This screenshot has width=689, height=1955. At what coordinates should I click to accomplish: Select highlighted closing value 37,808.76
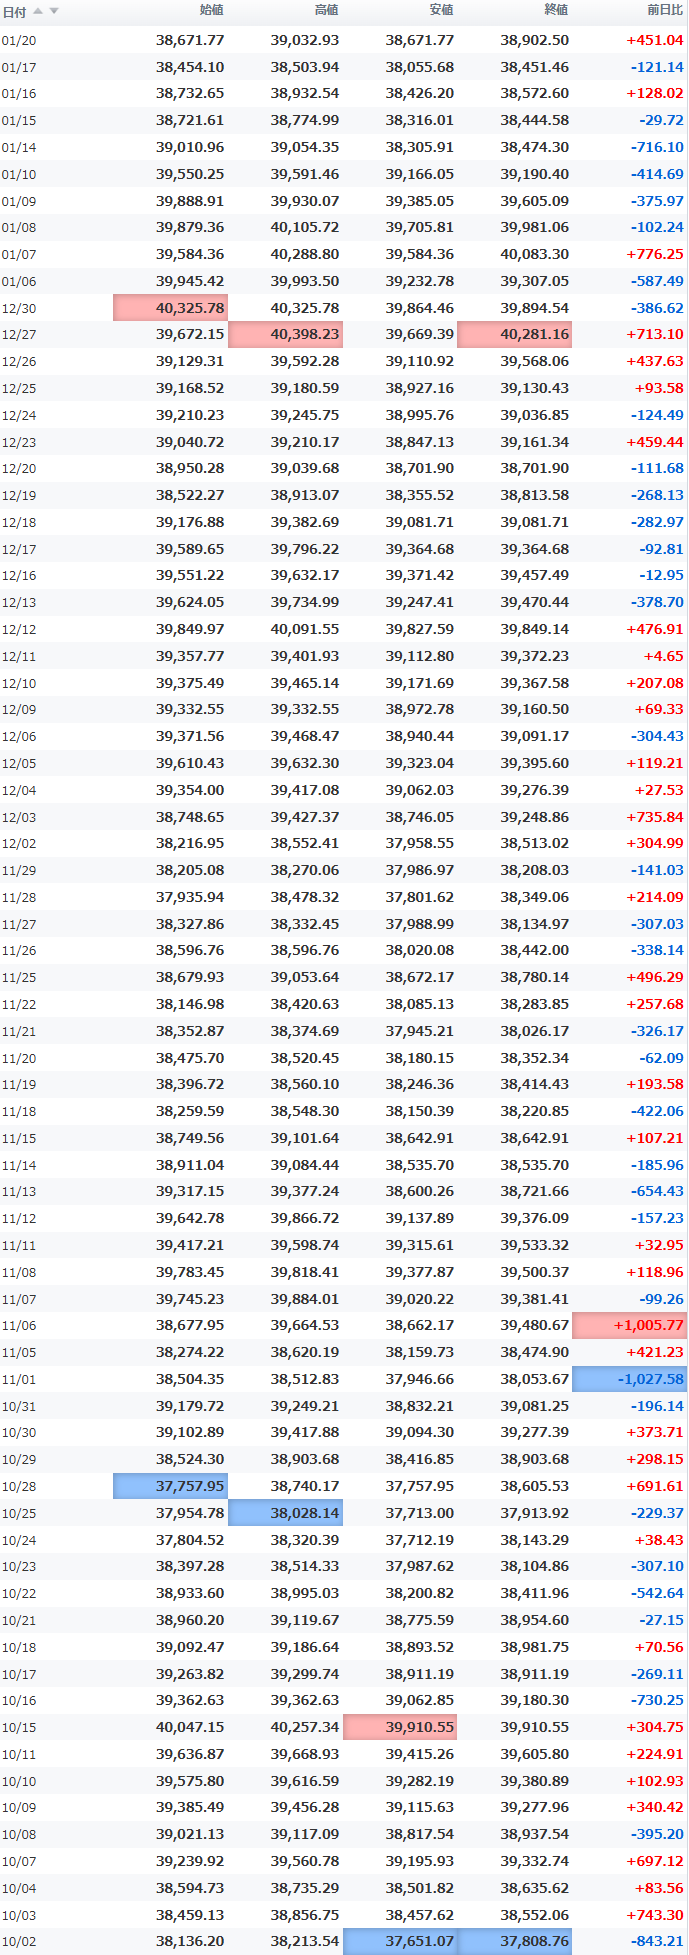514,1941
